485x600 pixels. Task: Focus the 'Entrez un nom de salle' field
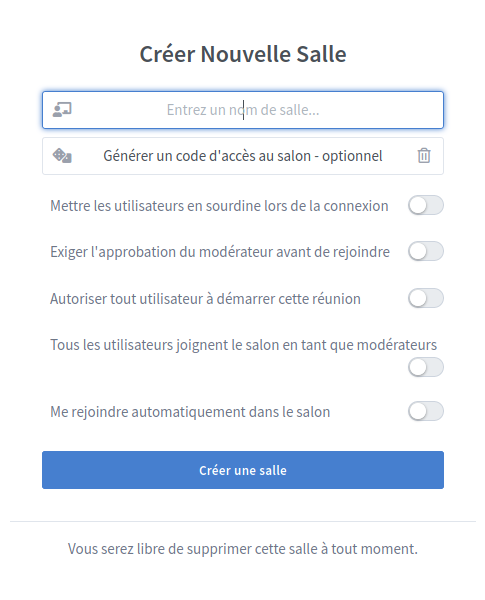[x=243, y=110]
